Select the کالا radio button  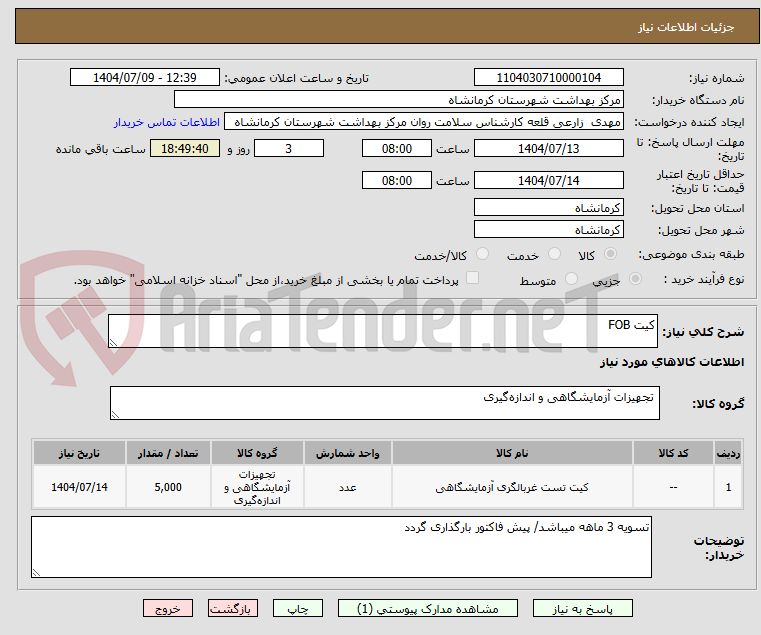coord(610,254)
